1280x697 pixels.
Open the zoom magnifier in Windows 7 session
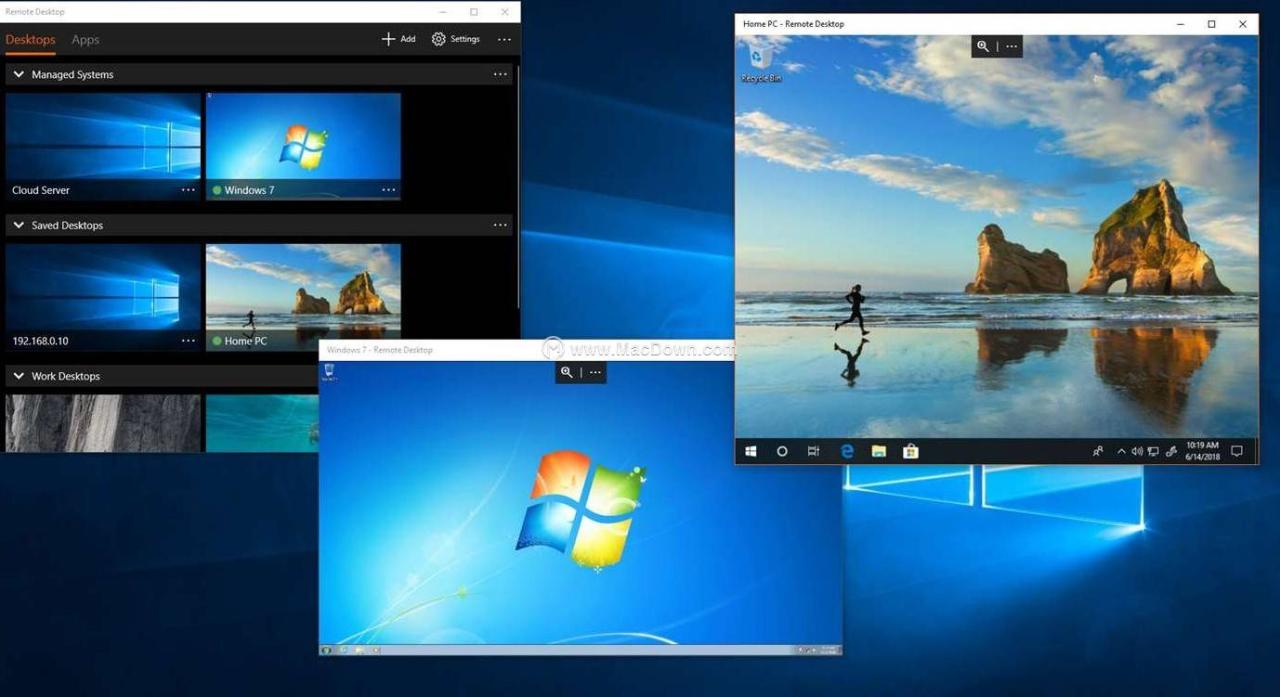pos(567,372)
